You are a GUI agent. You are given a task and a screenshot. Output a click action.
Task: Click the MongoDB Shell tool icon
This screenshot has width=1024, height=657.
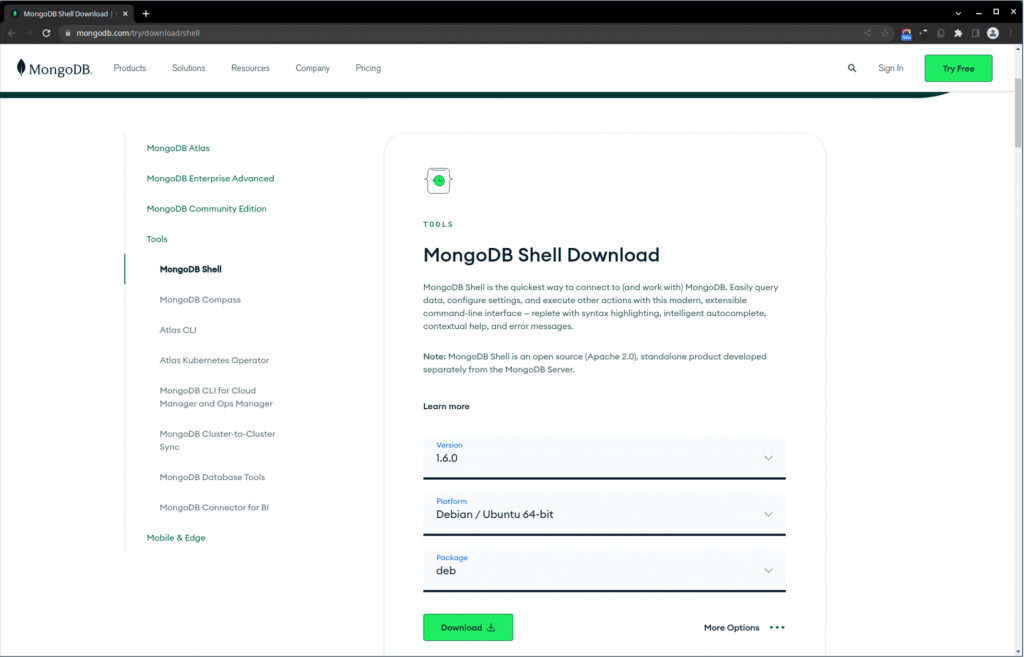(438, 181)
